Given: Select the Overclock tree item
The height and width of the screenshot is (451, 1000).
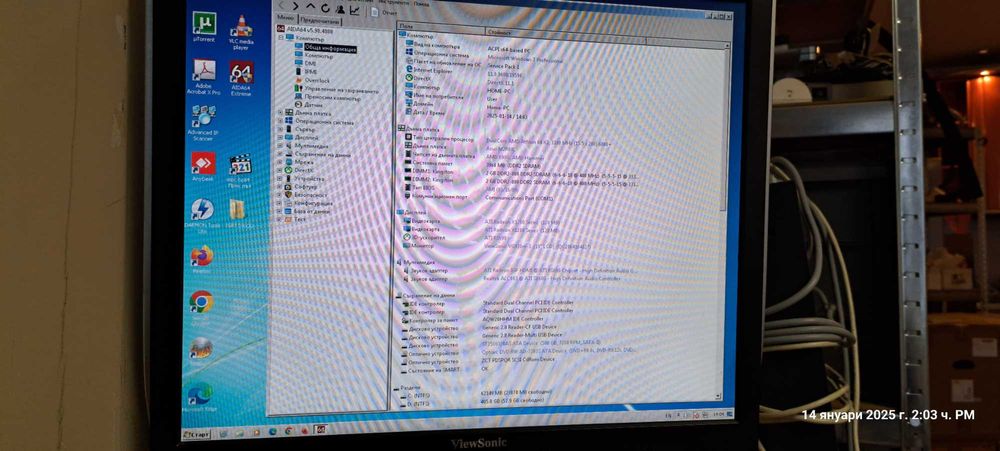Looking at the screenshot, I should pyautogui.click(x=312, y=80).
